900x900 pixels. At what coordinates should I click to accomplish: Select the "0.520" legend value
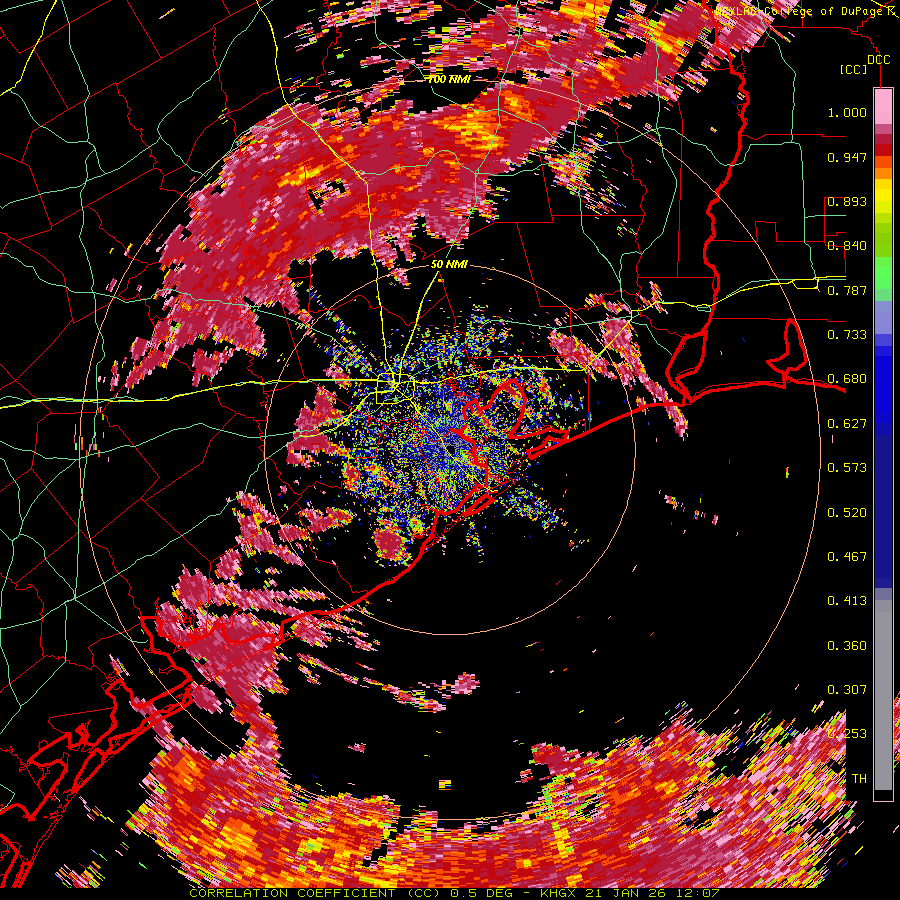(x=847, y=513)
